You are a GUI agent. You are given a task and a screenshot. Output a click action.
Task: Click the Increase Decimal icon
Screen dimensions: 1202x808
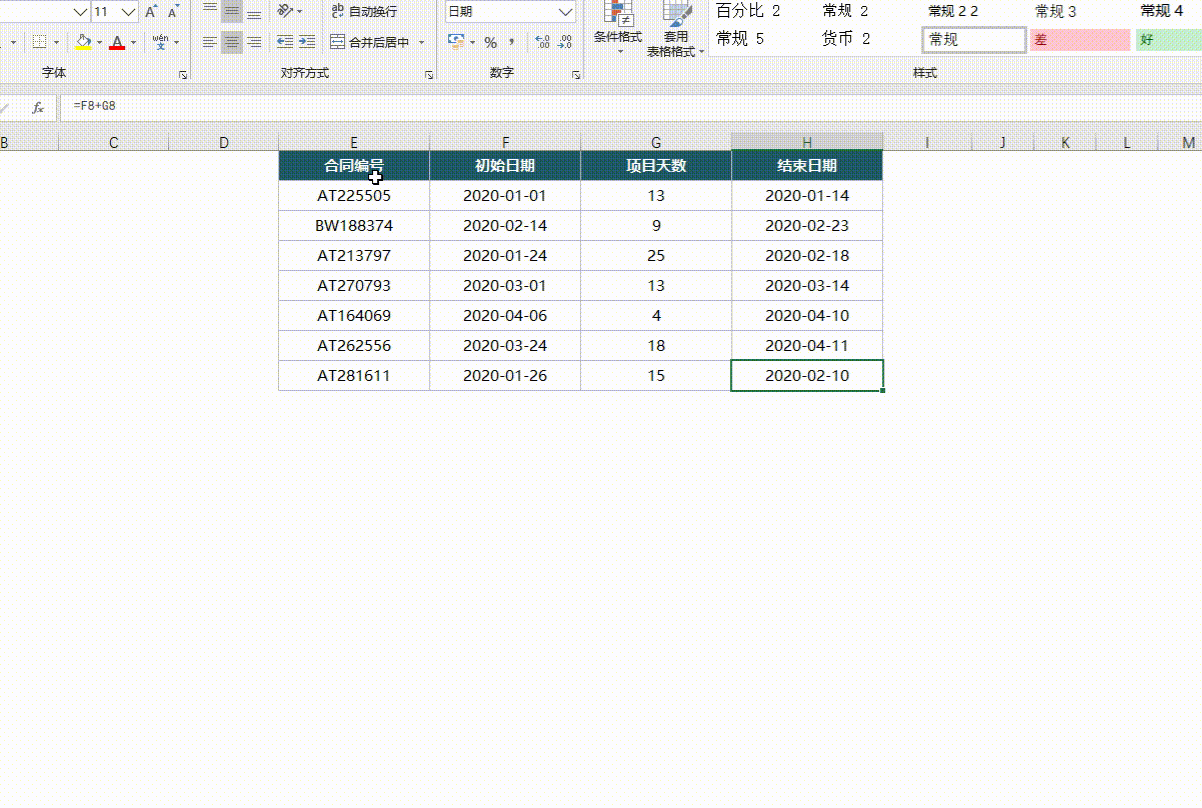[x=542, y=42]
